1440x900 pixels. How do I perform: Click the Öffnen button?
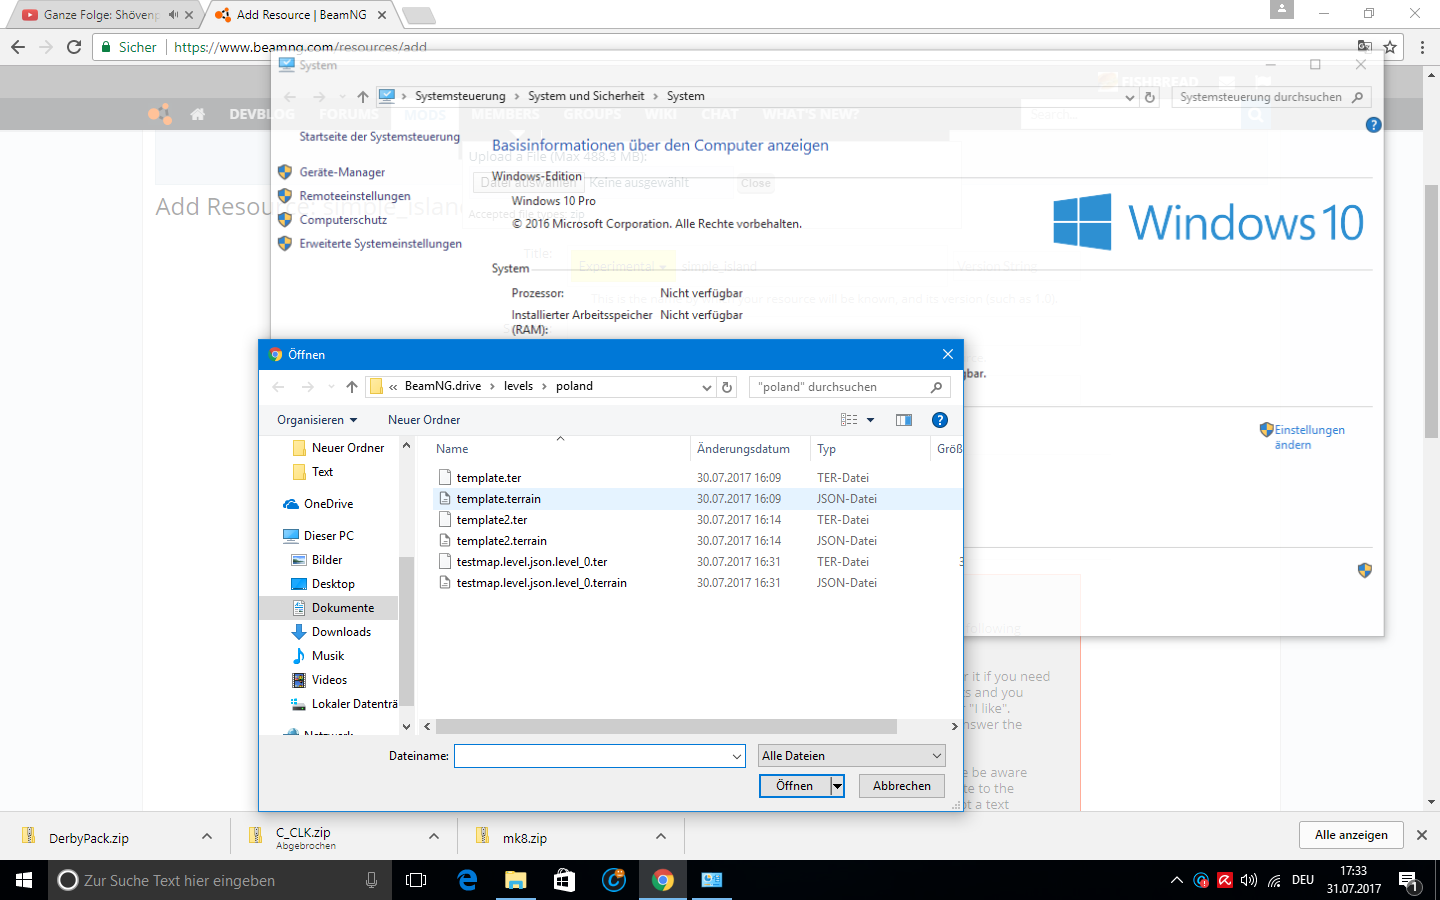[x=795, y=786]
